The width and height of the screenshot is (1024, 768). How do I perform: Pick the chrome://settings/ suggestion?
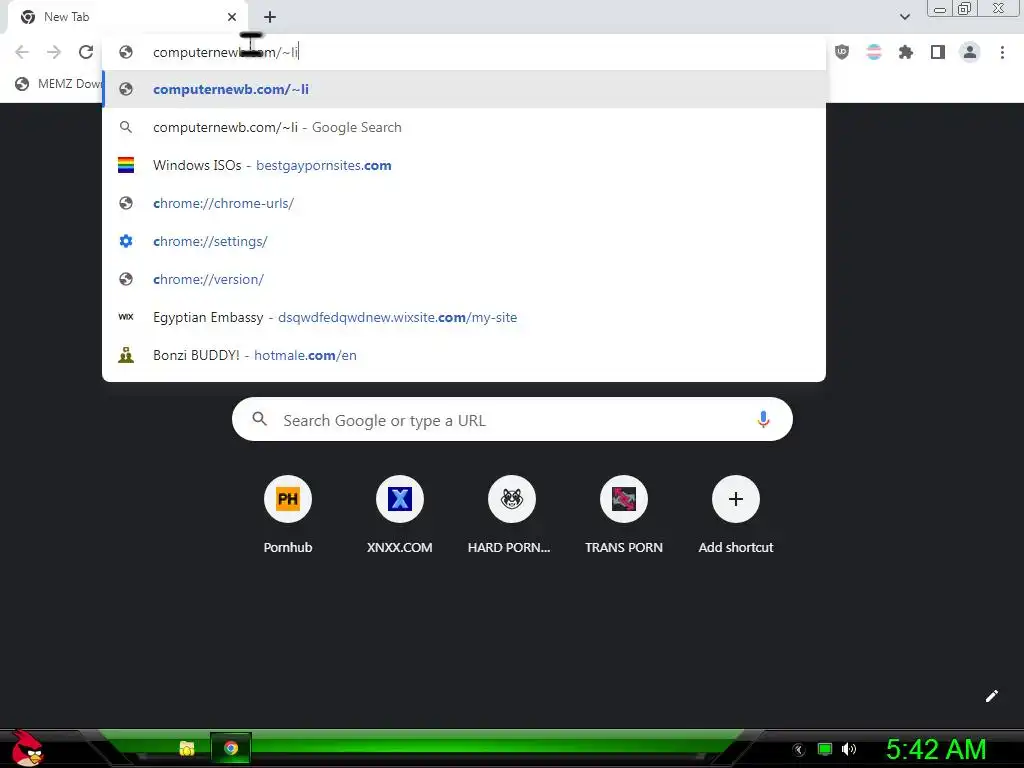464,241
